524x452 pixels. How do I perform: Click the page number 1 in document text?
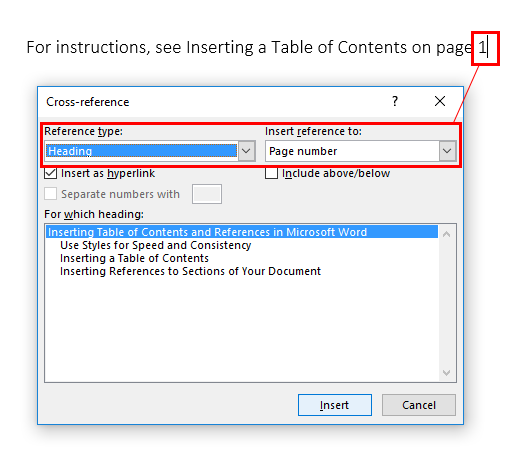[x=482, y=47]
